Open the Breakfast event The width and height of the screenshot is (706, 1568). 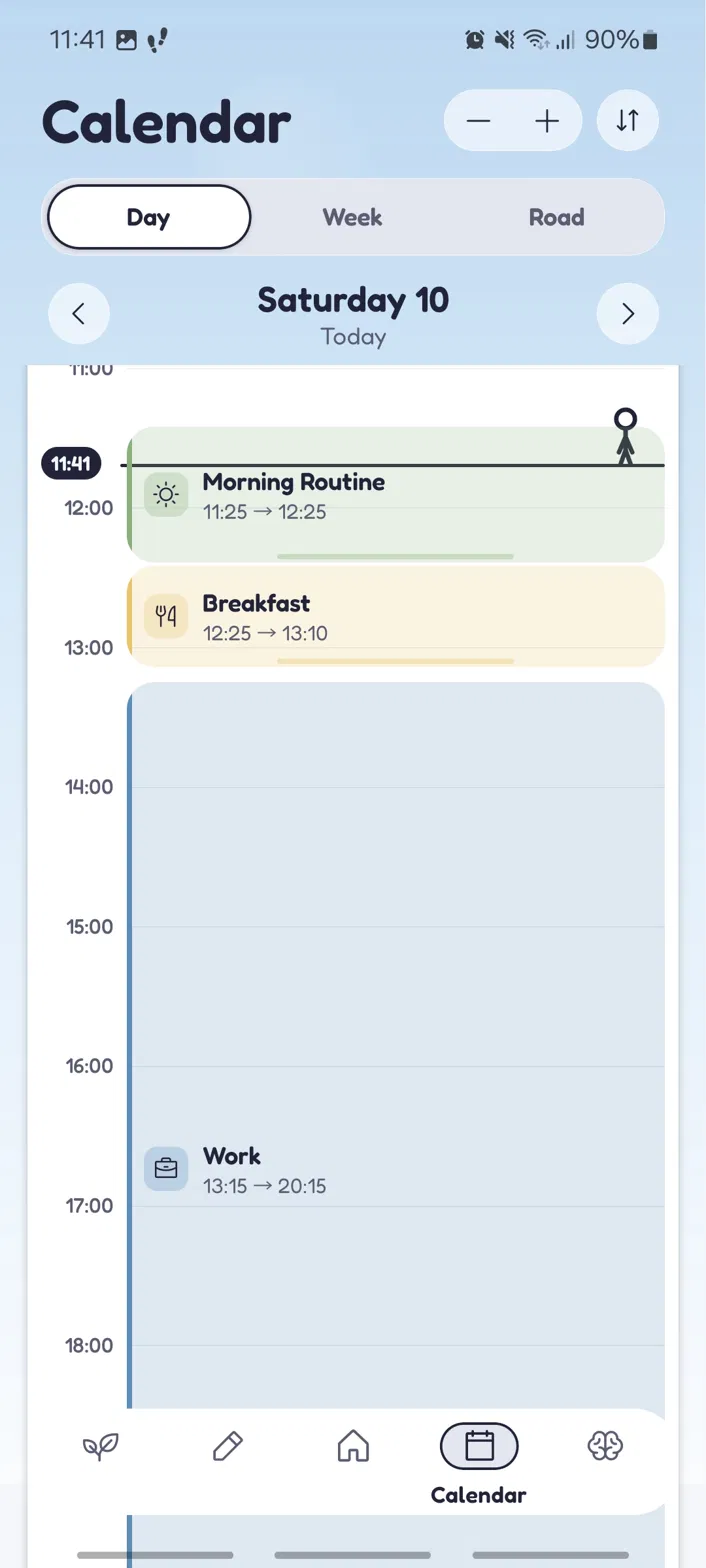pos(396,616)
